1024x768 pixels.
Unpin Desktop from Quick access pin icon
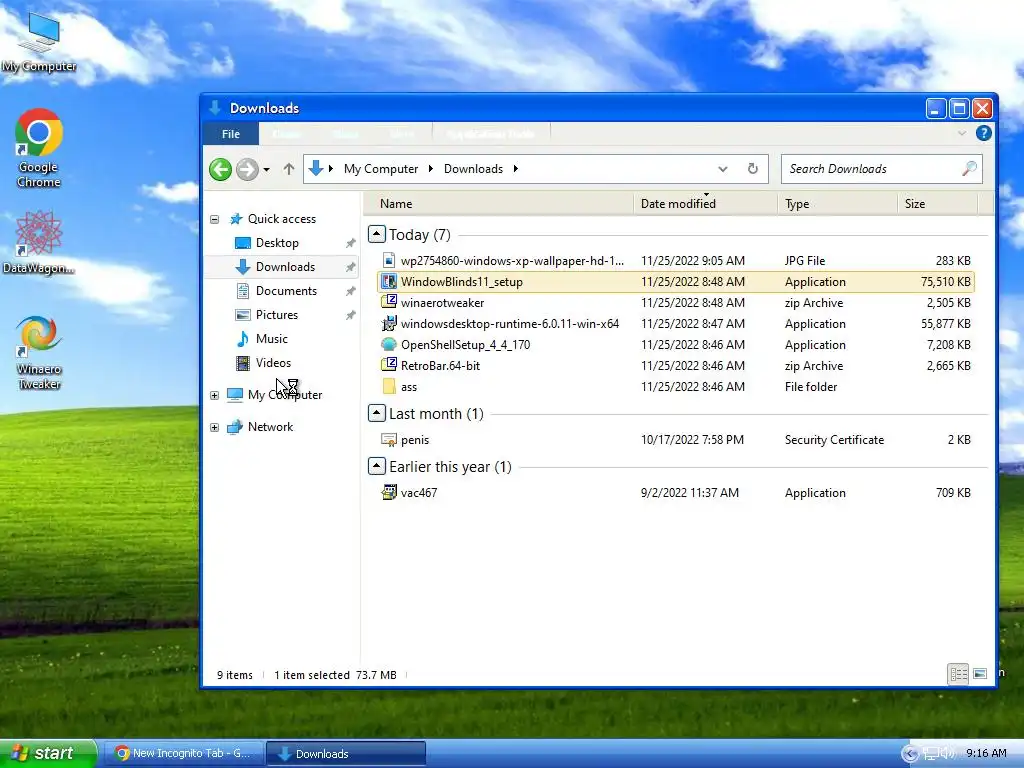pyautogui.click(x=350, y=243)
